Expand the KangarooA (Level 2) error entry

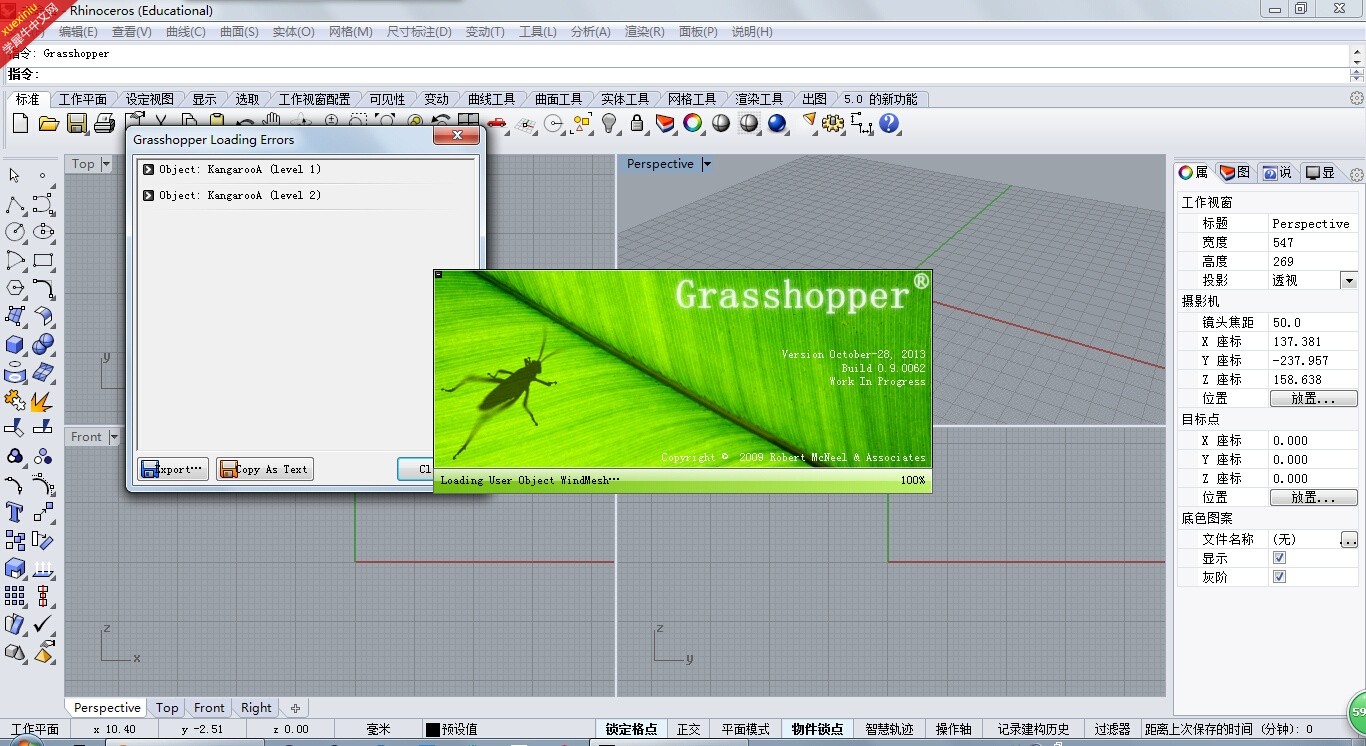[x=148, y=195]
